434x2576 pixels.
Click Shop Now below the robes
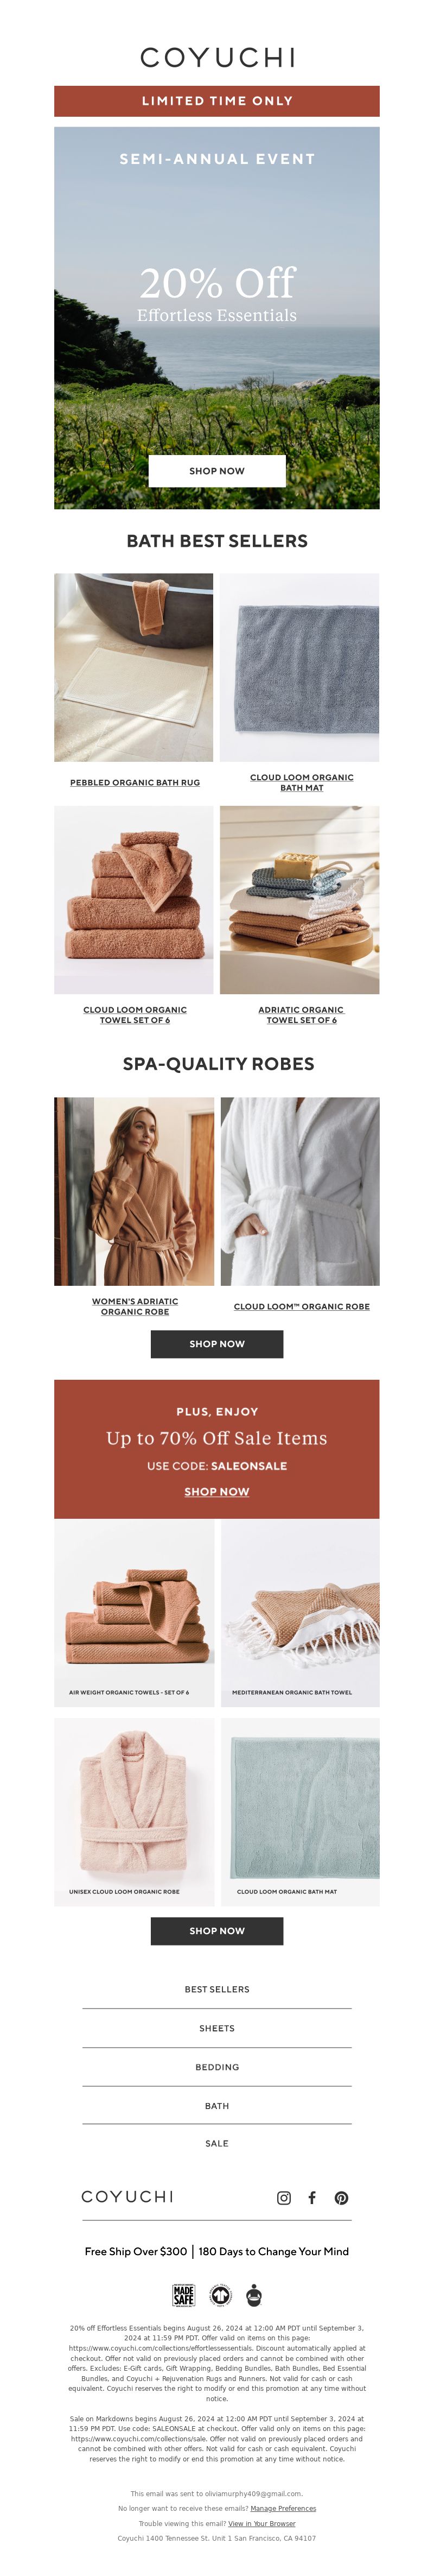217,1343
